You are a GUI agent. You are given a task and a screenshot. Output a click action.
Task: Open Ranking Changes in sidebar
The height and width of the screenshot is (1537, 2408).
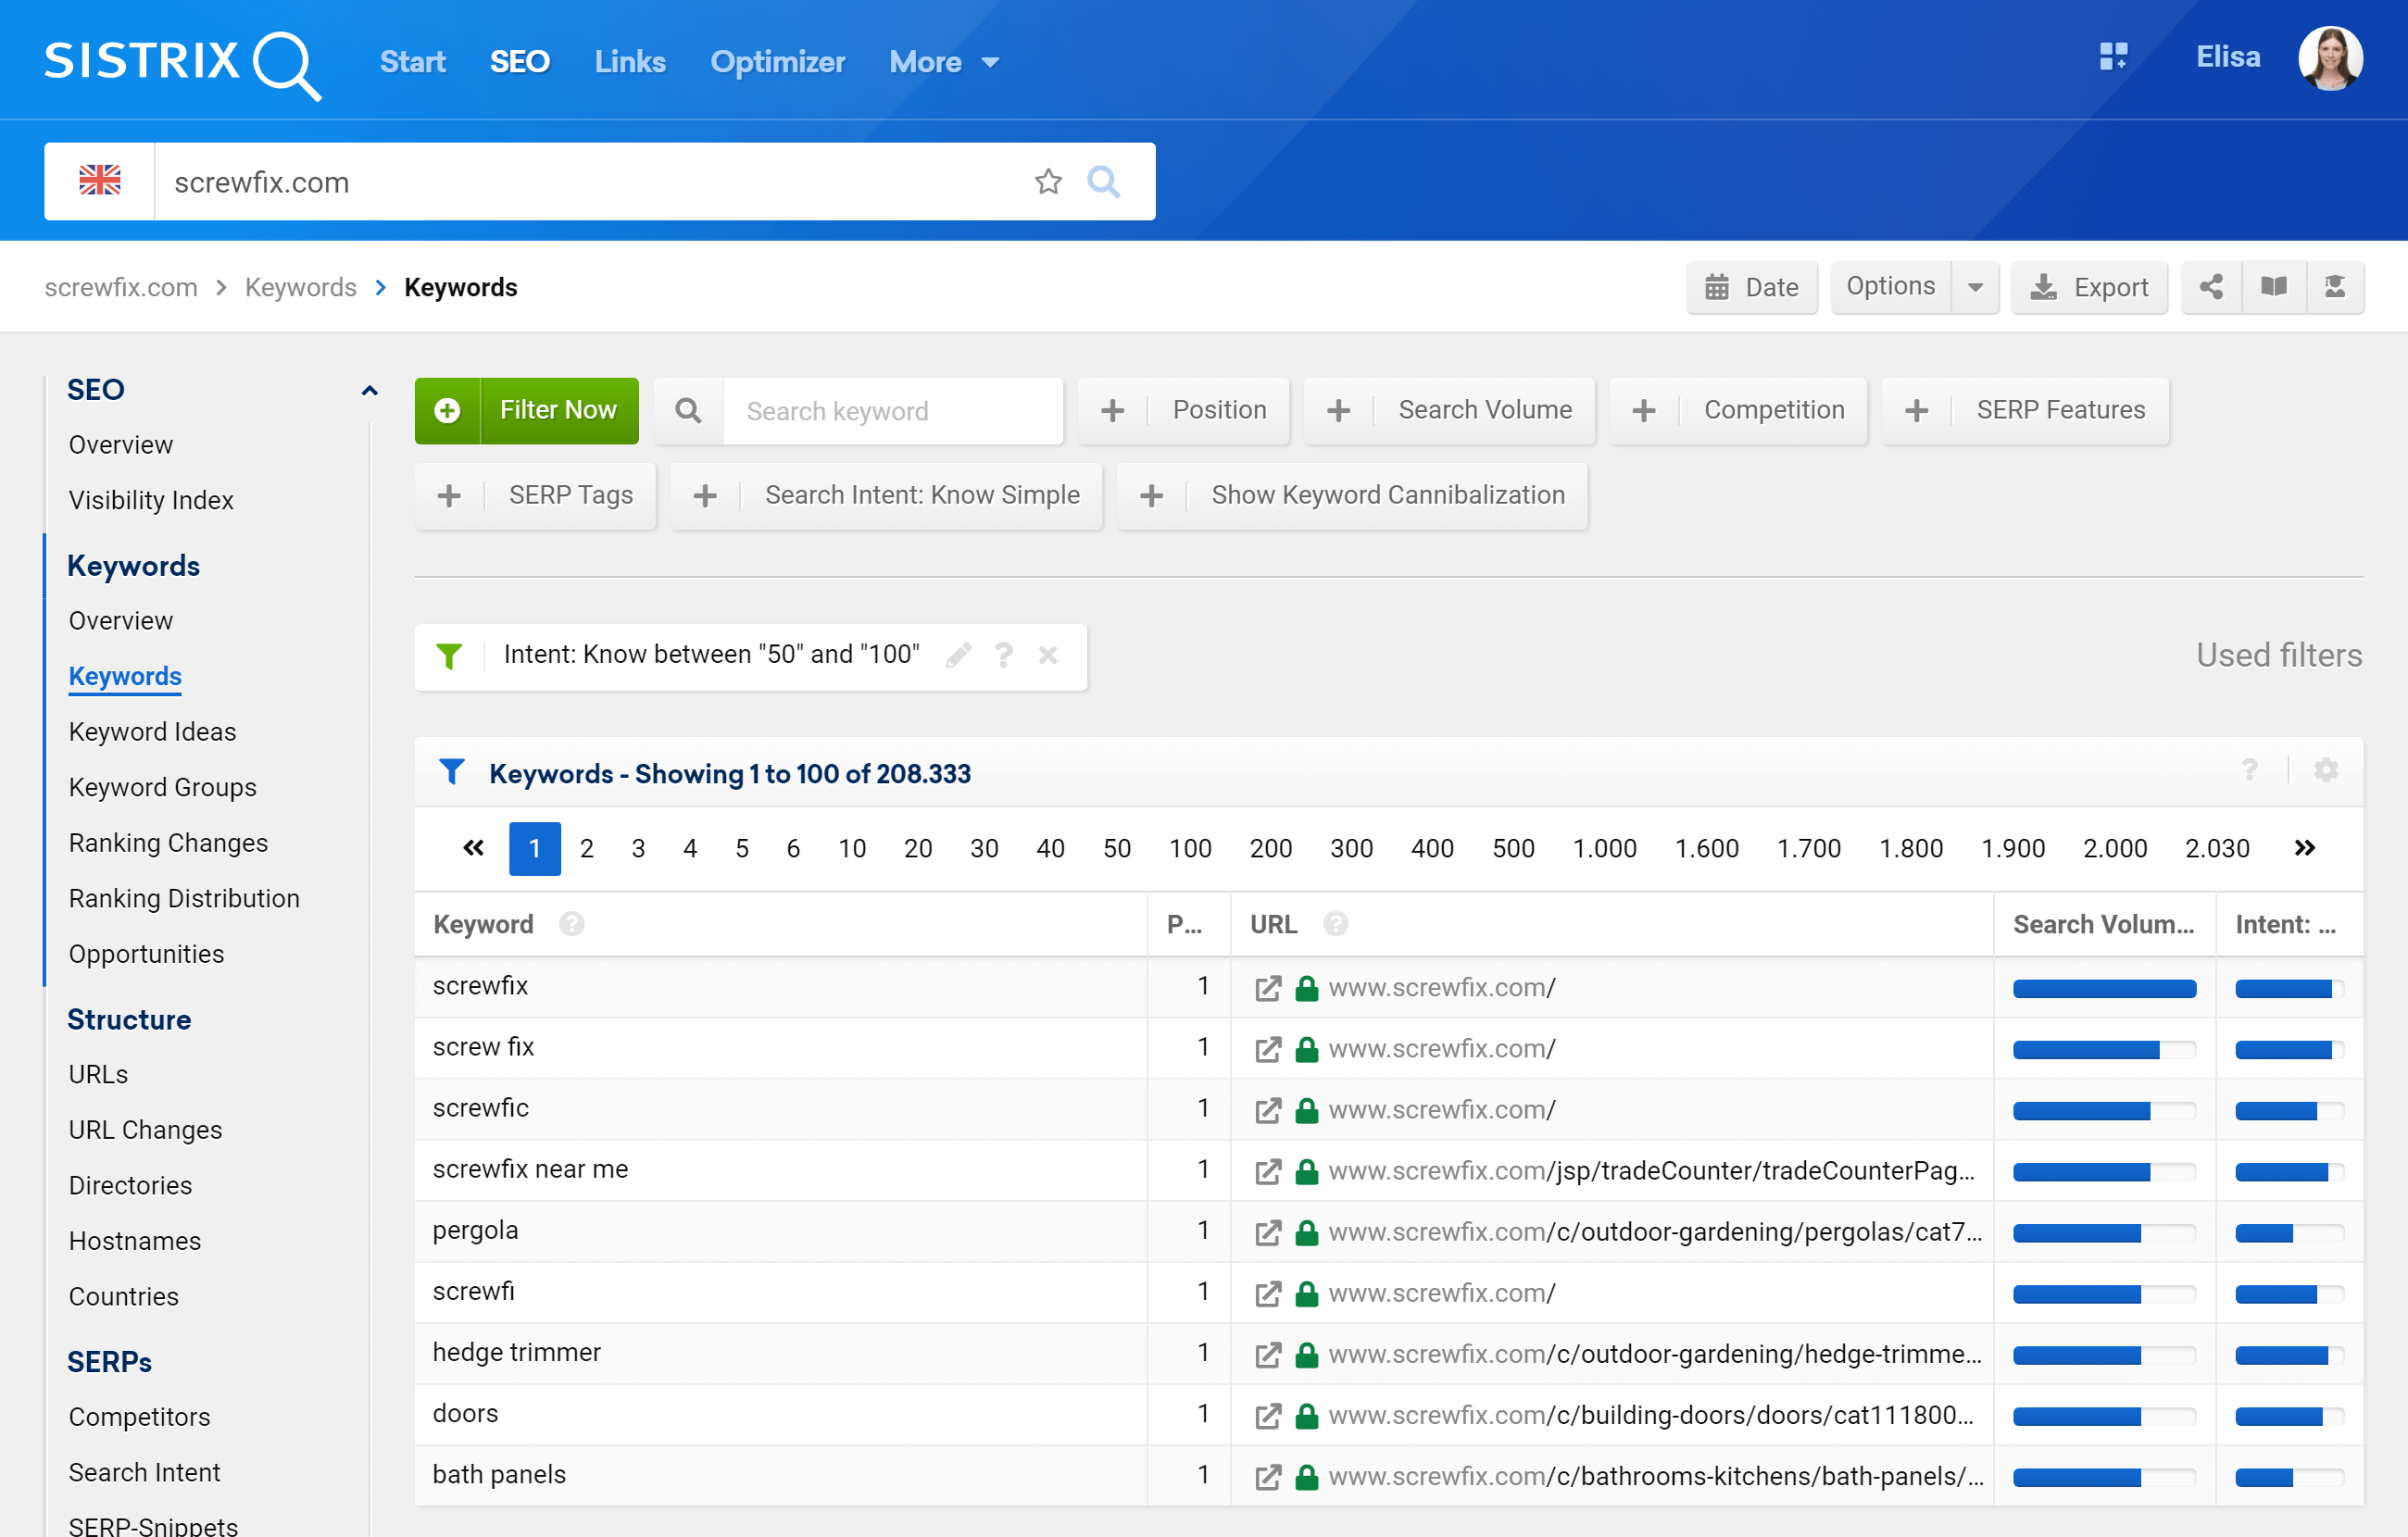168,843
